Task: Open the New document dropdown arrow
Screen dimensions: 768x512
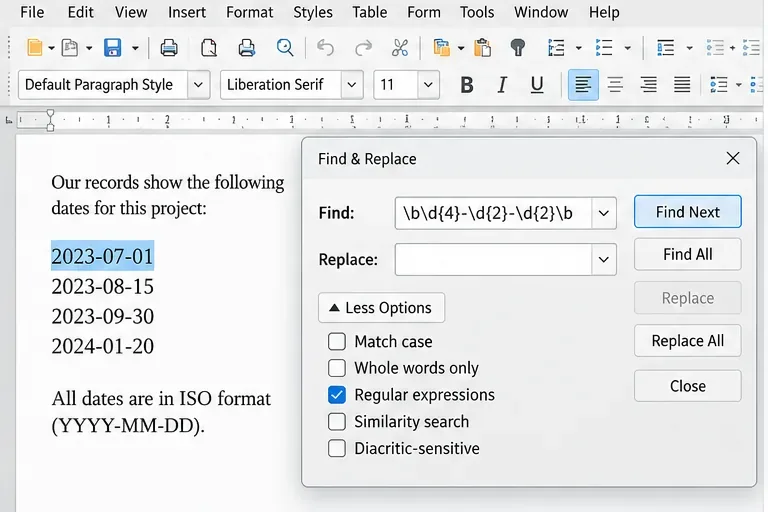Action: point(51,48)
